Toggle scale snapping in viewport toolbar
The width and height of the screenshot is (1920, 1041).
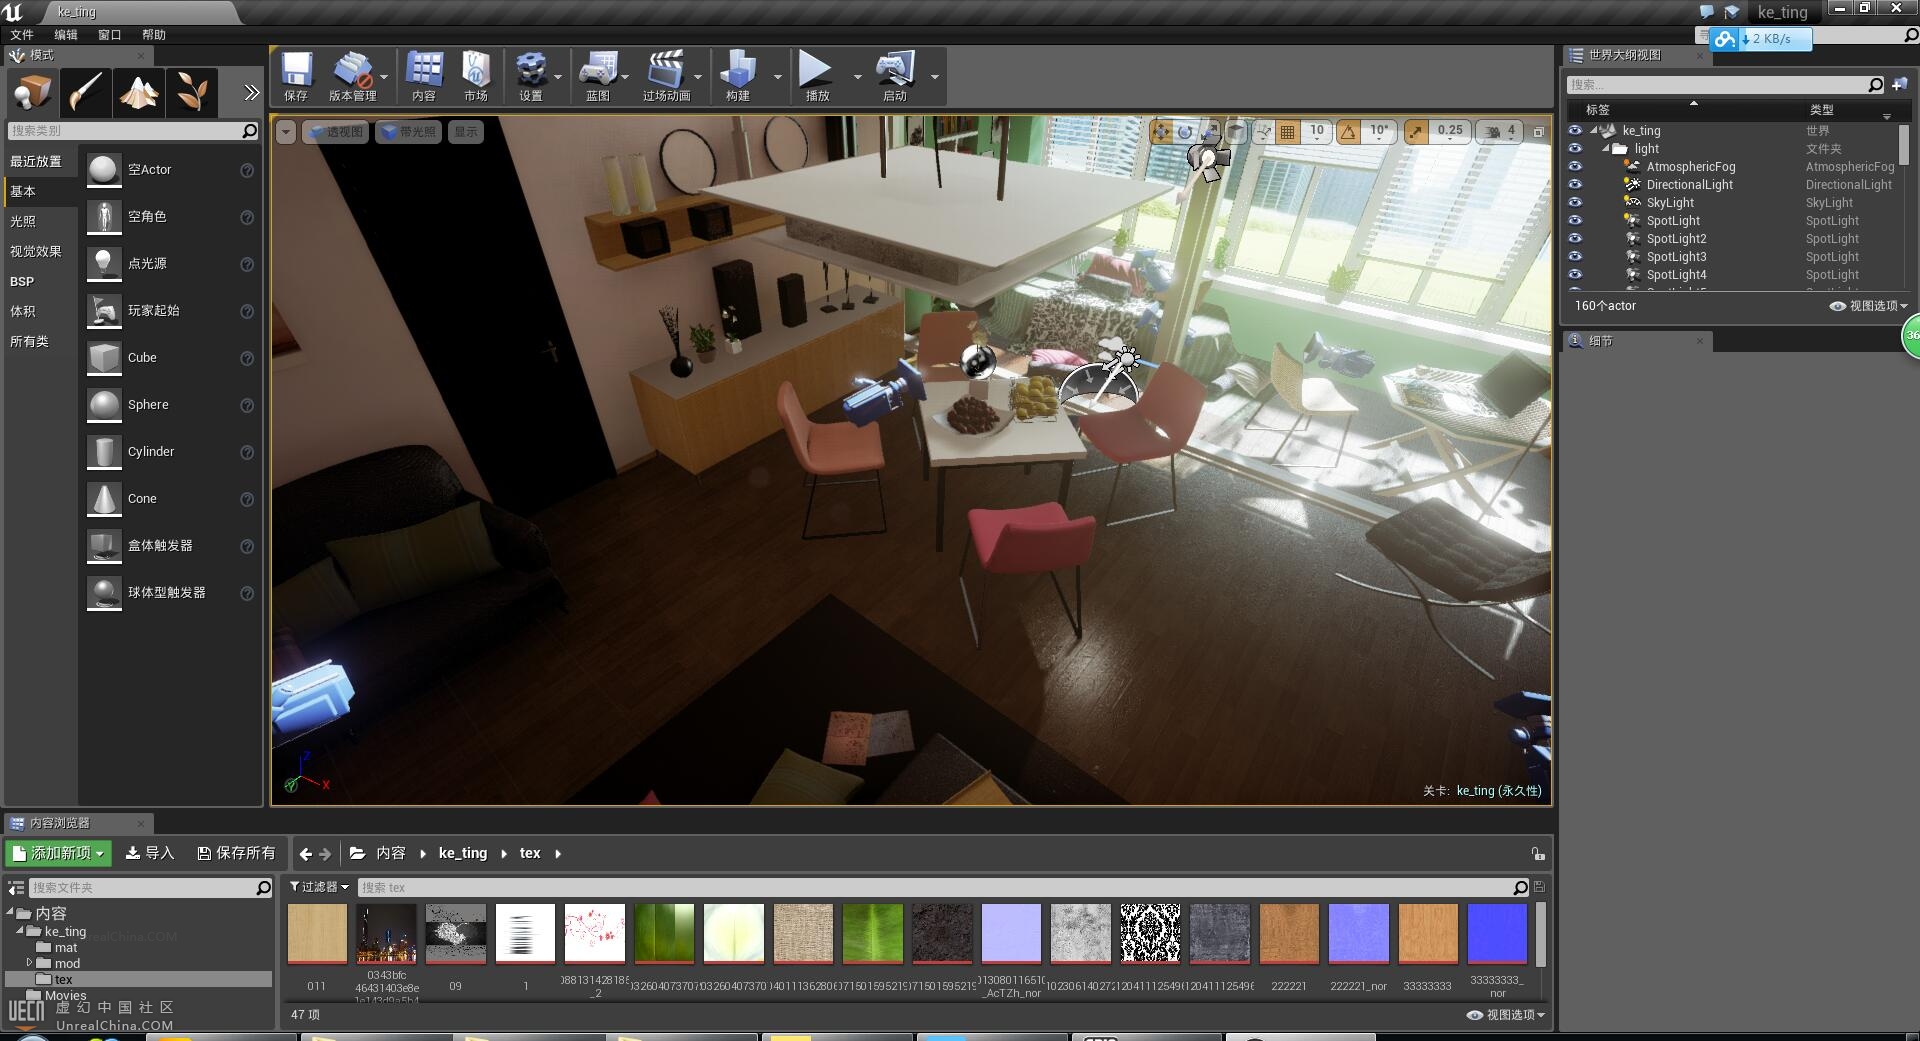1416,131
